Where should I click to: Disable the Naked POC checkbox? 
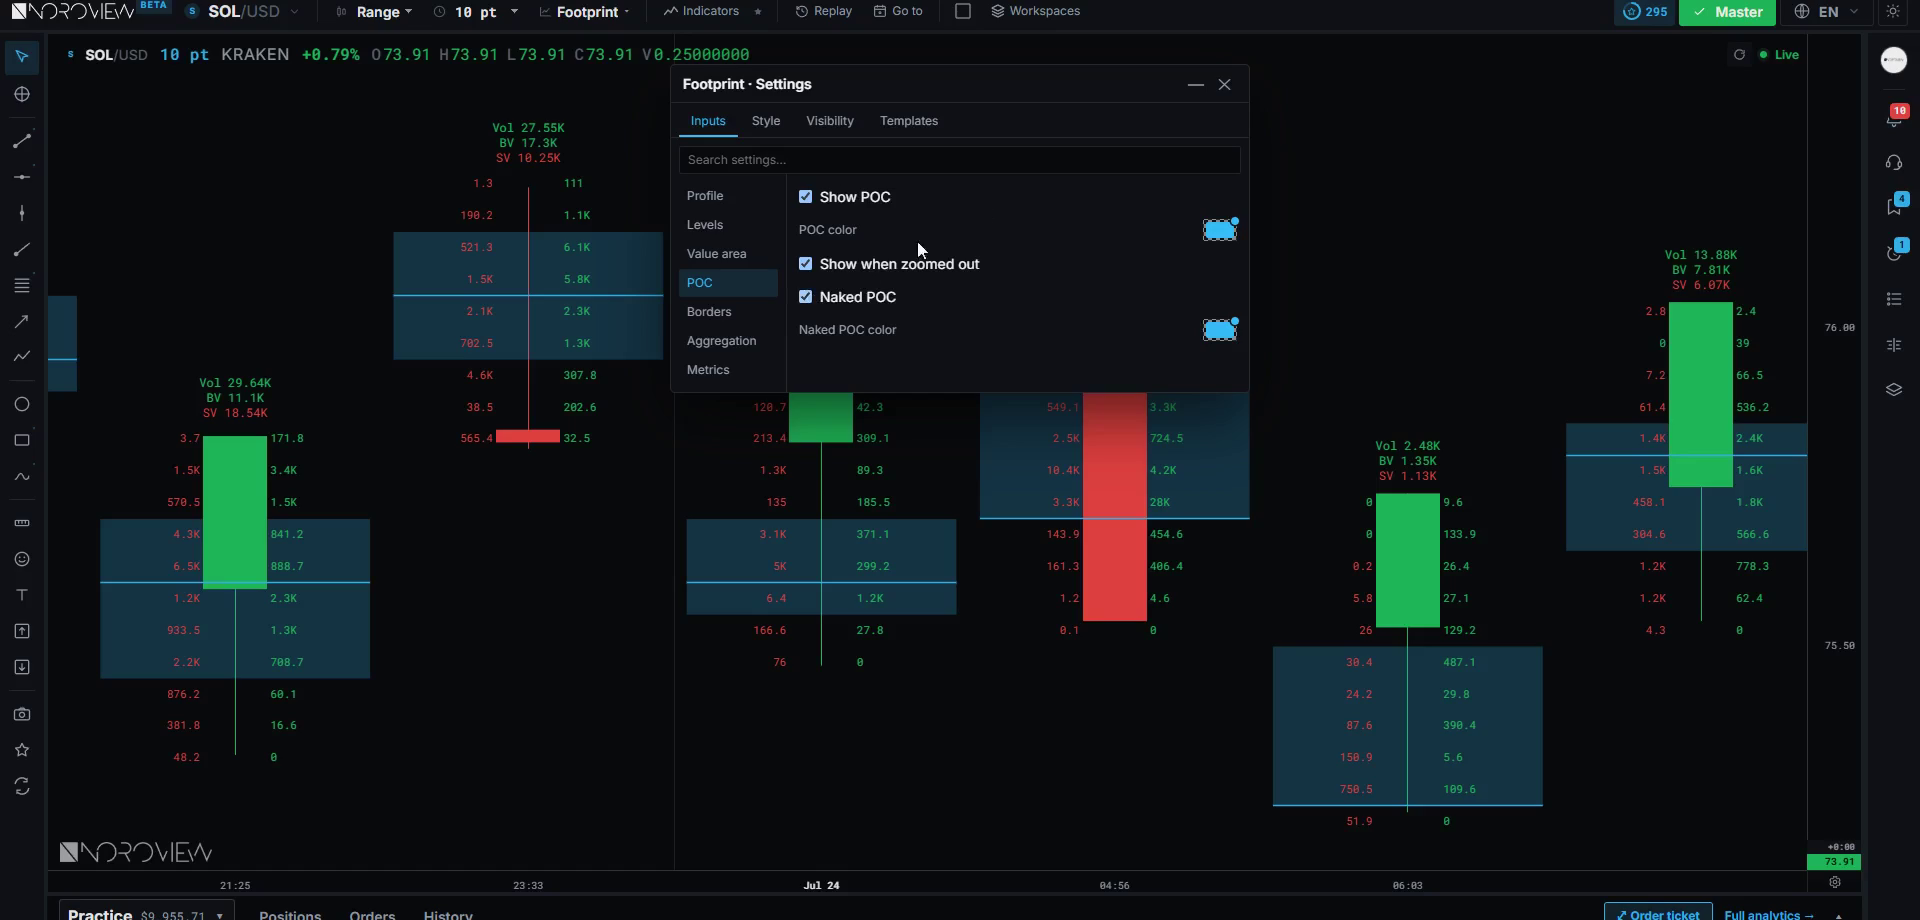pyautogui.click(x=805, y=297)
